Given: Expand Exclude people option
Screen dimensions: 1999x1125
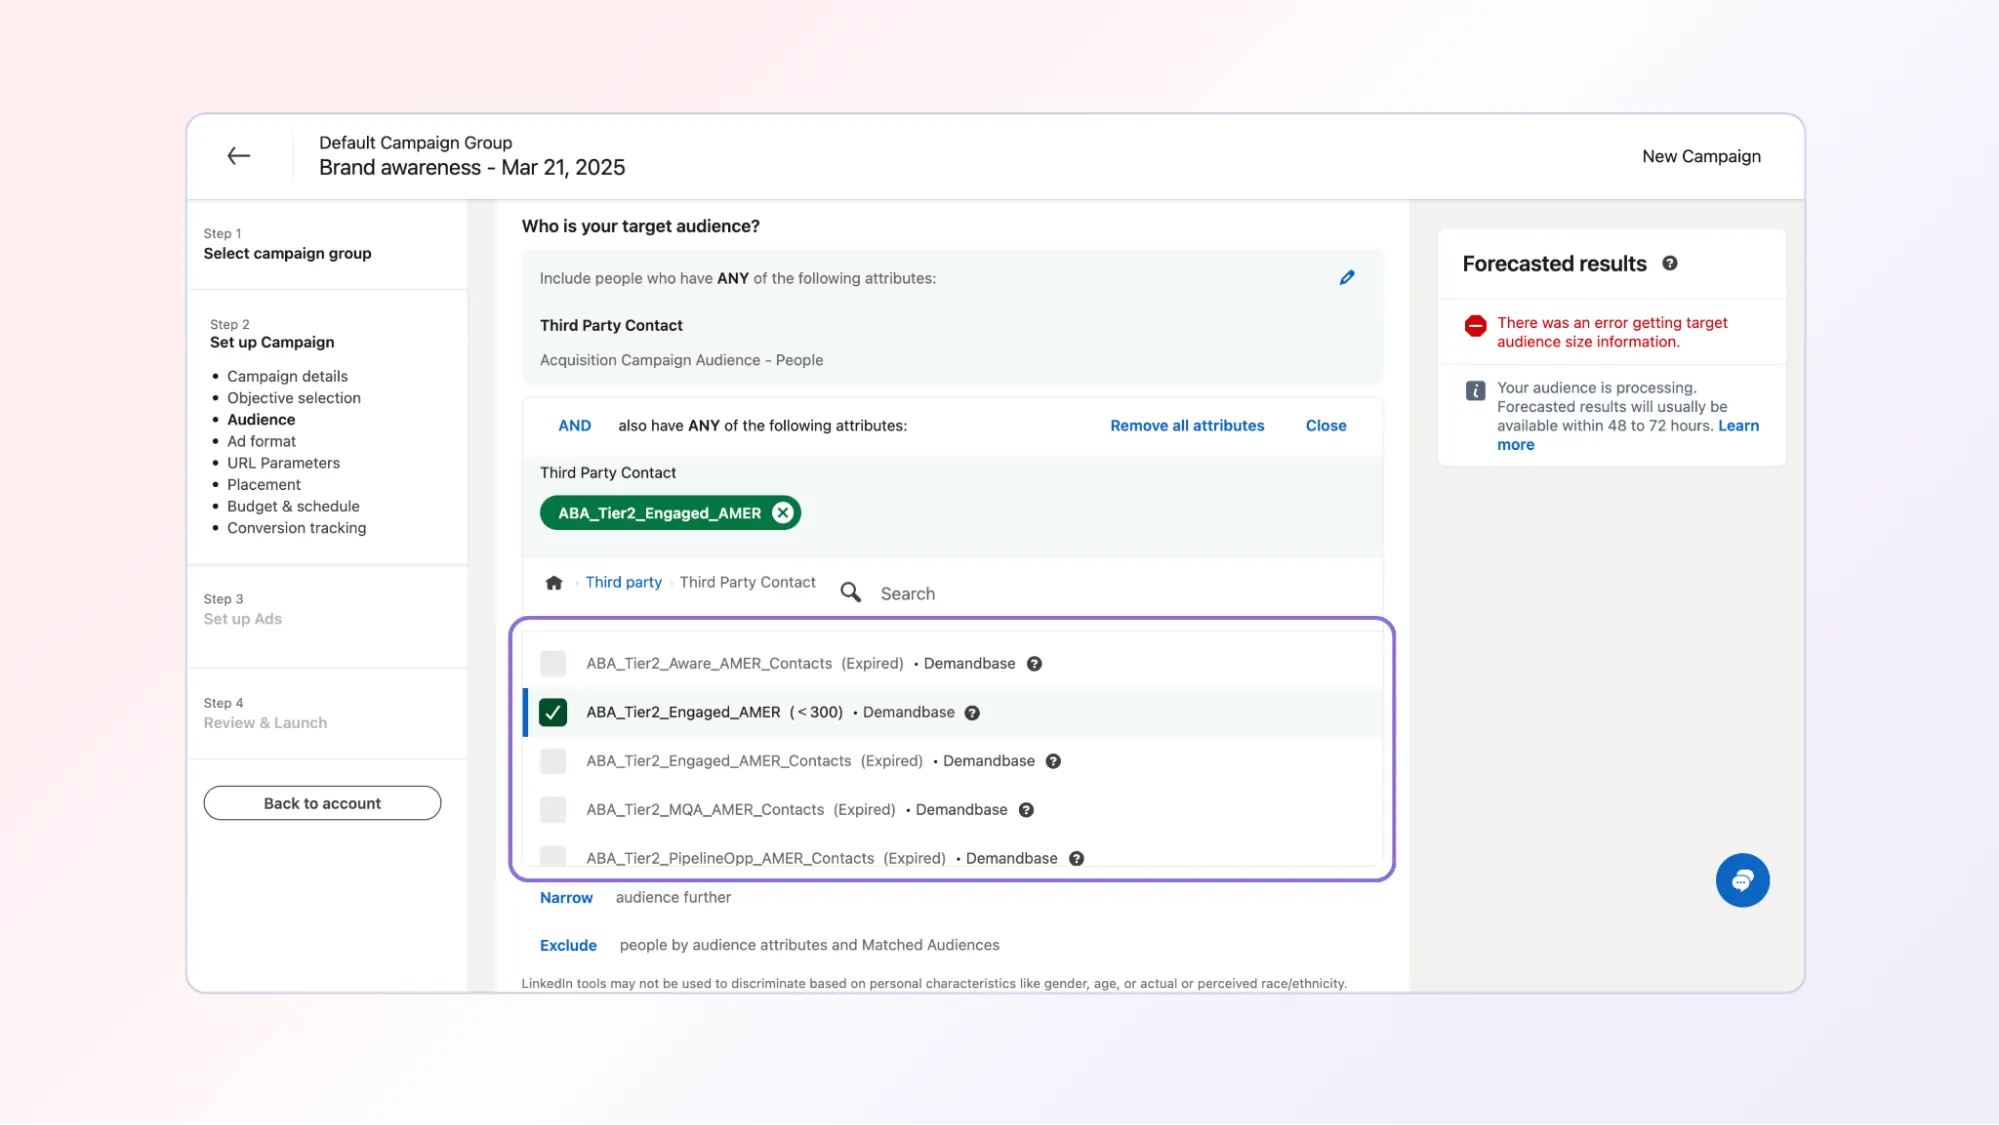Looking at the screenshot, I should click(x=568, y=945).
